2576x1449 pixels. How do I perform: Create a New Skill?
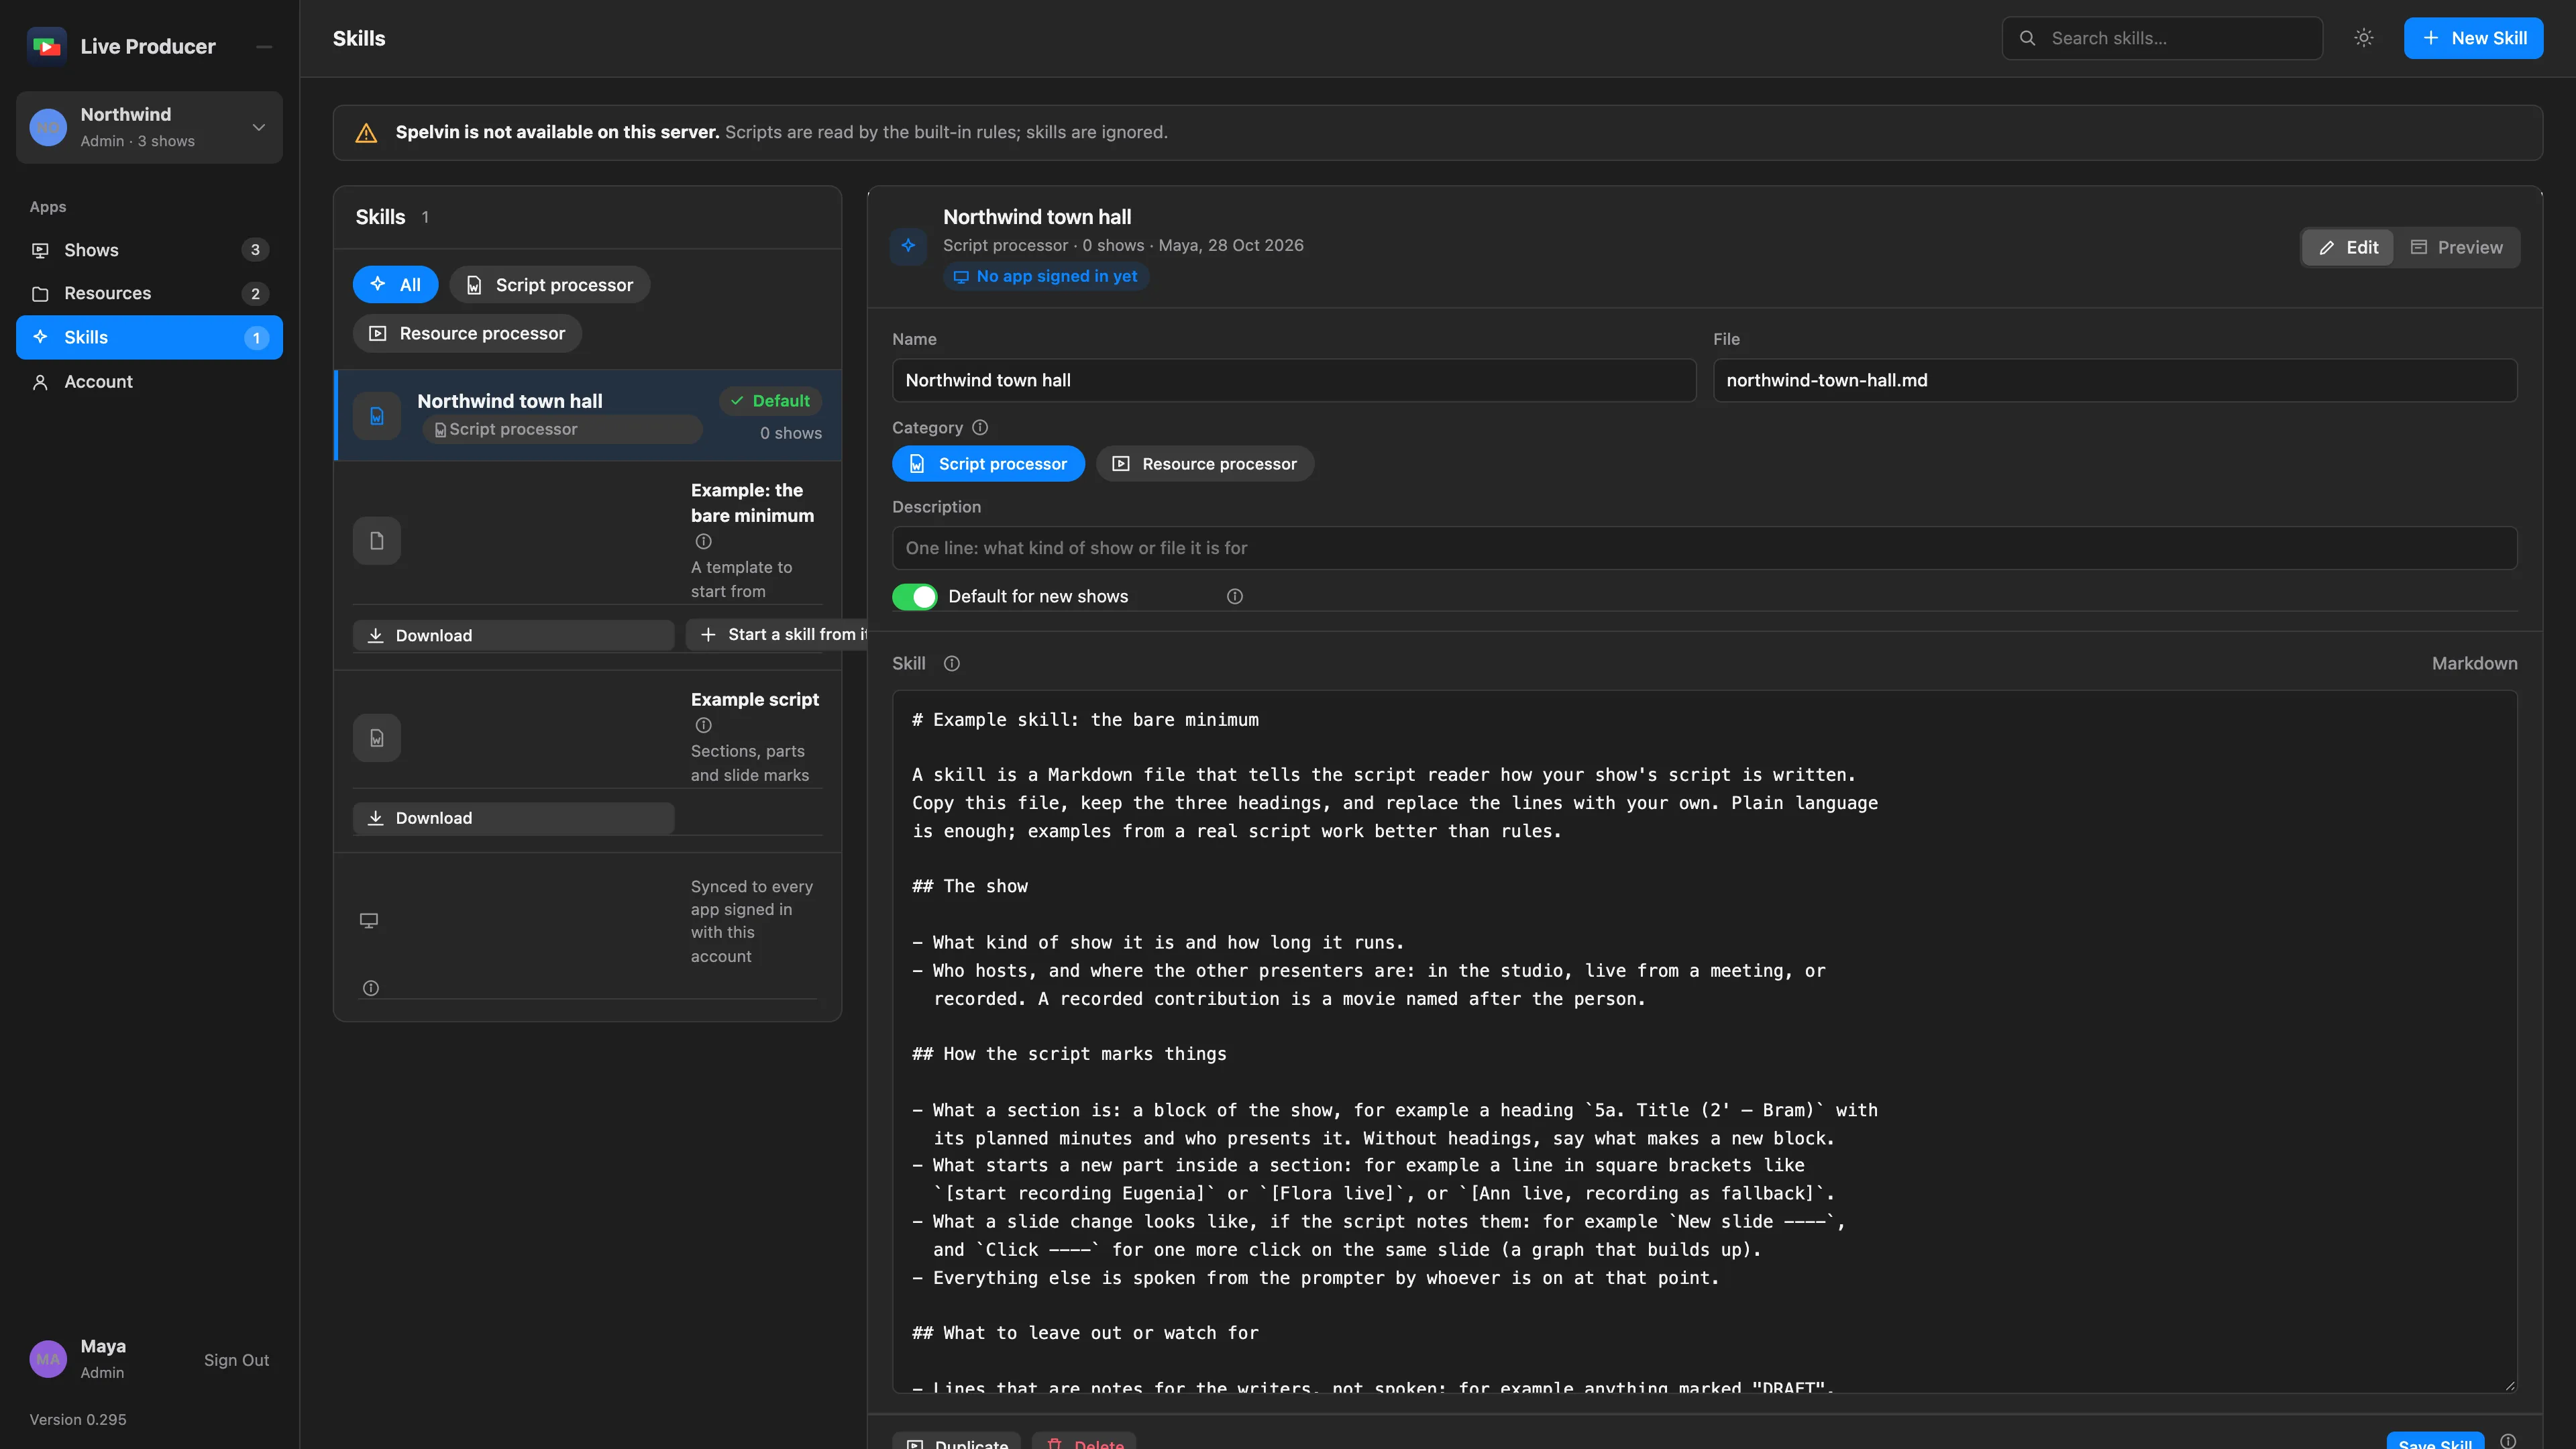[x=2473, y=38]
